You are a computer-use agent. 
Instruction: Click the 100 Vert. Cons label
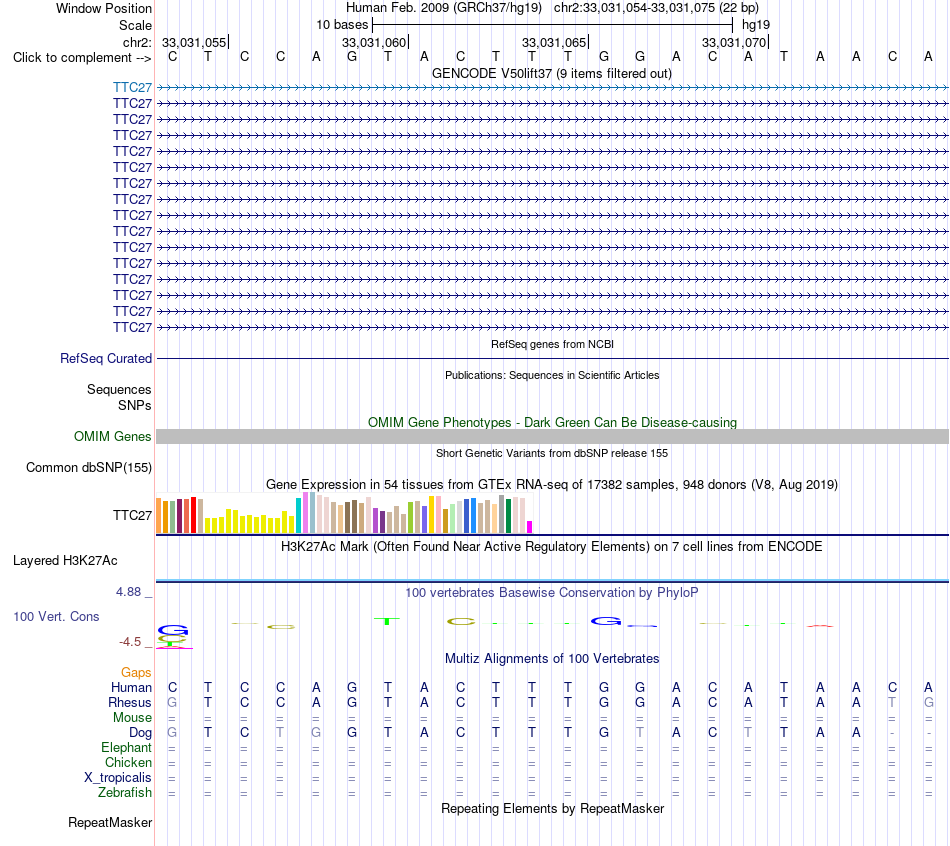[x=56, y=616]
